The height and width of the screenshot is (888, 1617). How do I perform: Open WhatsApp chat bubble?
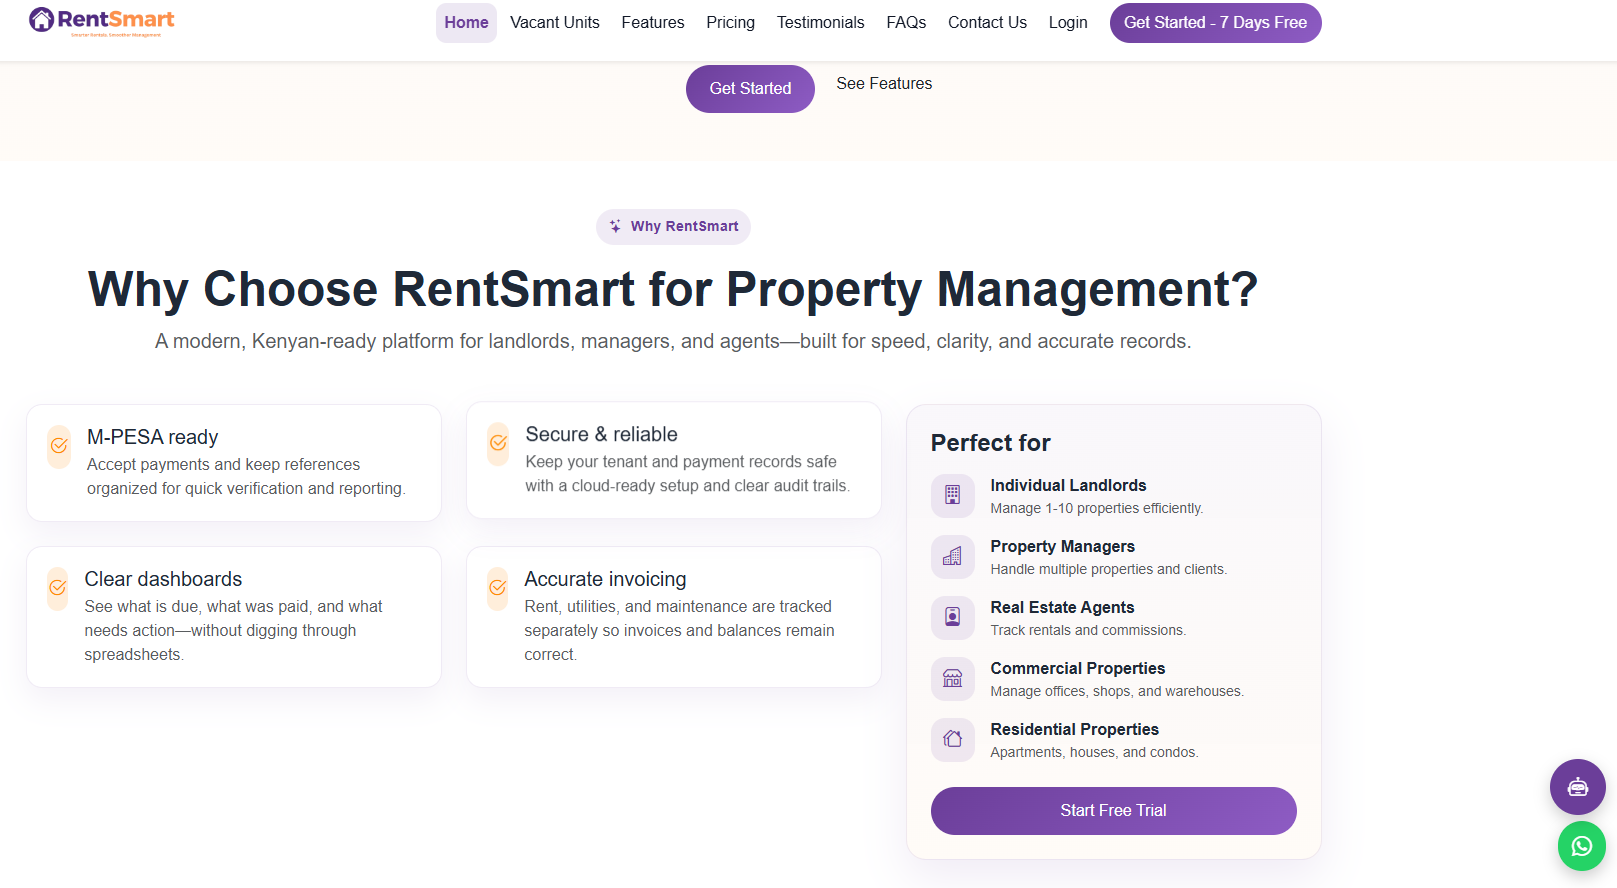(1581, 846)
